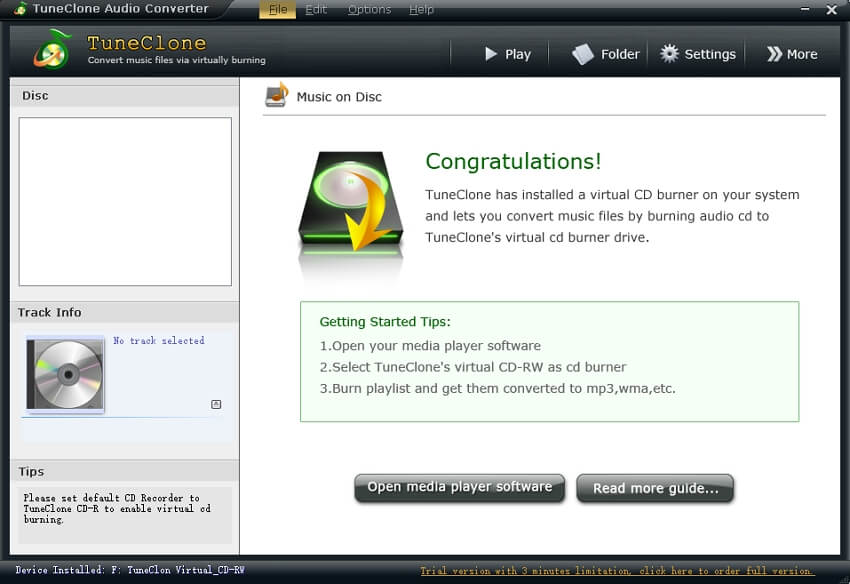The image size is (850, 584).
Task: Click the Device Installed status text
Action: [130, 570]
